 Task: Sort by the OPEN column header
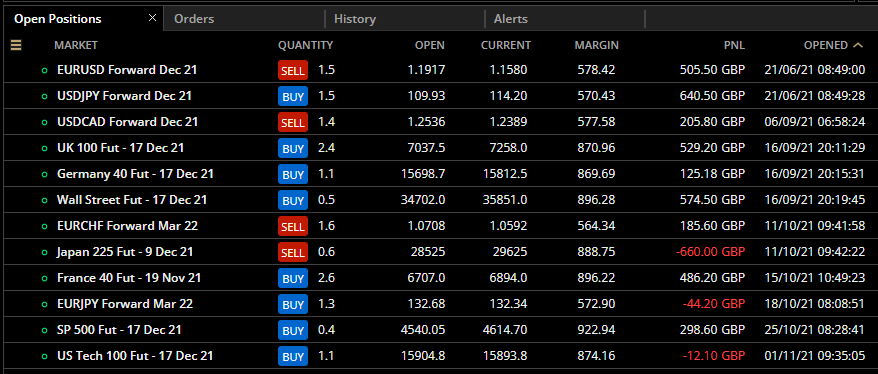pos(430,45)
